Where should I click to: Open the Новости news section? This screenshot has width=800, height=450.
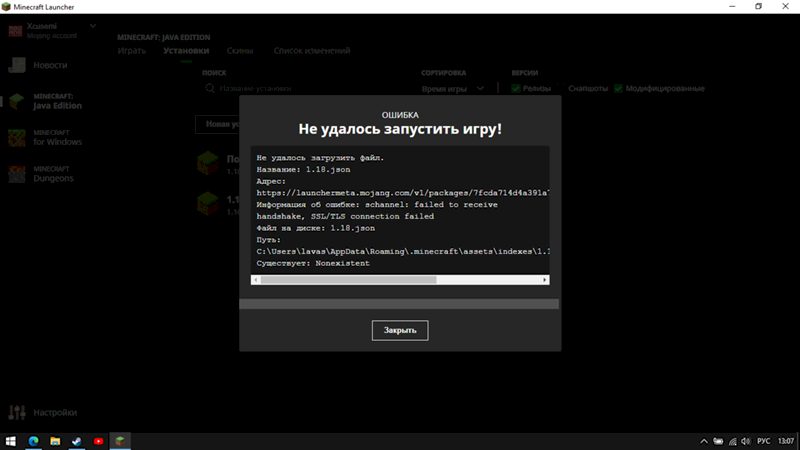click(x=50, y=65)
